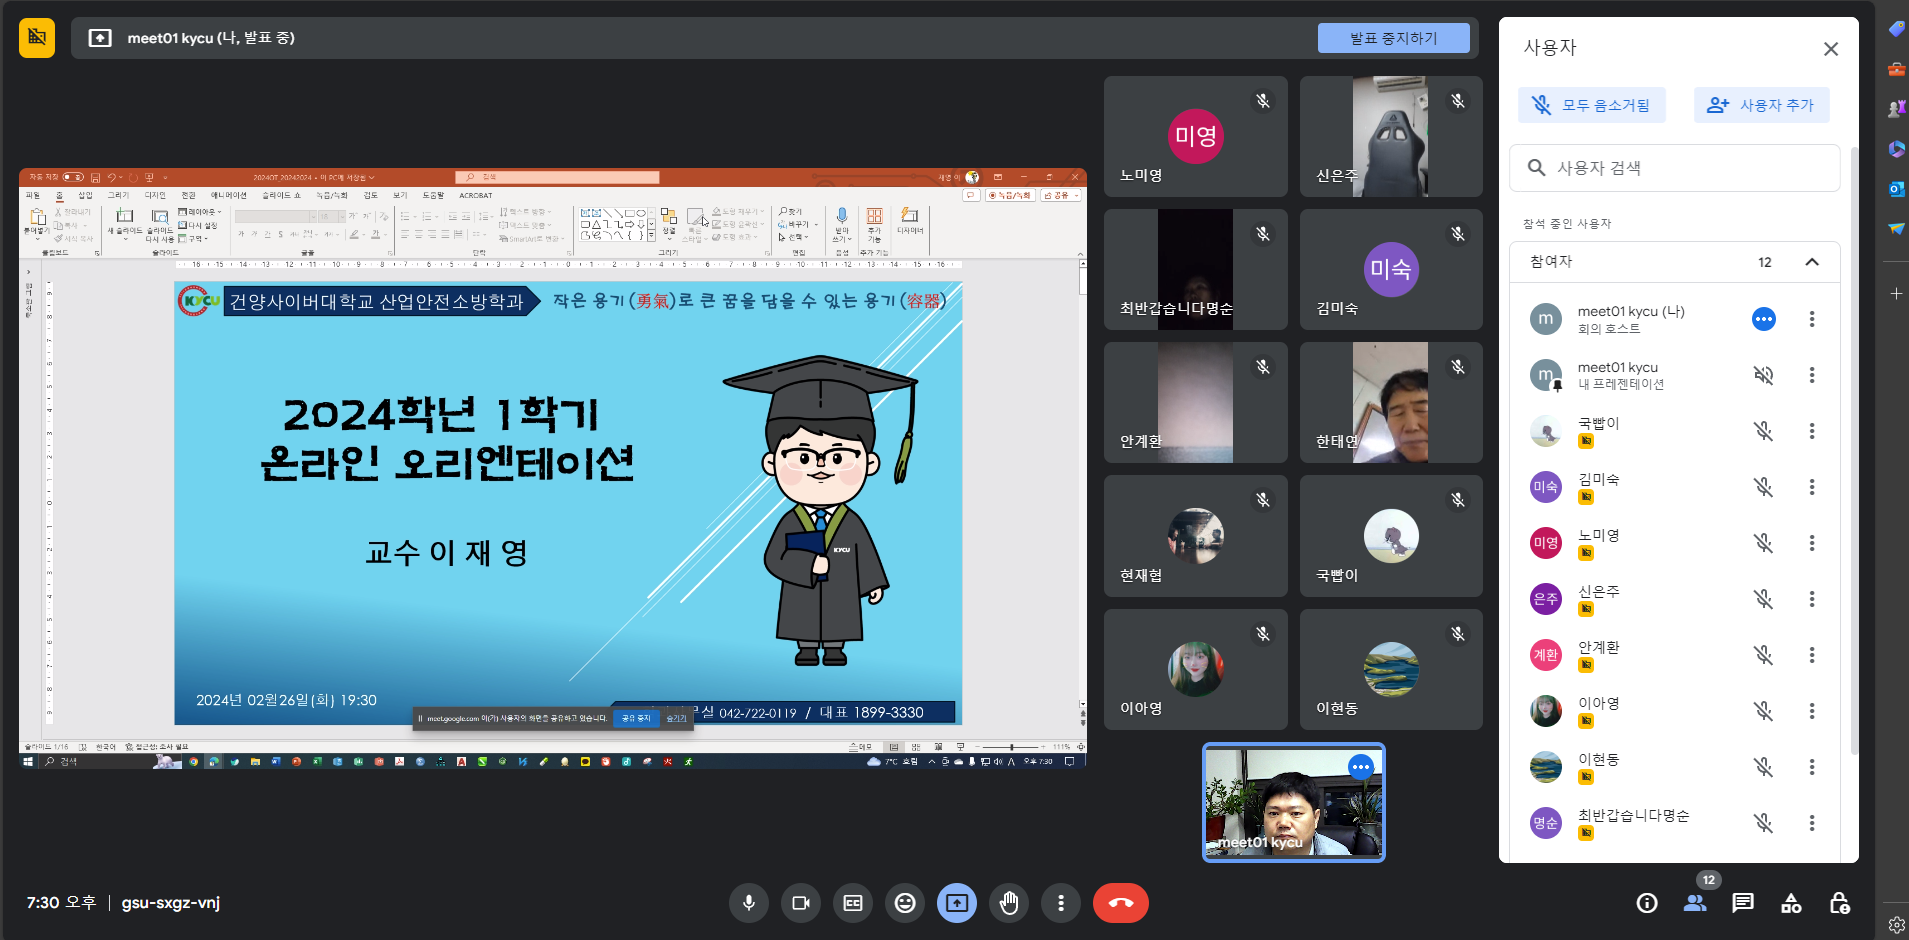This screenshot has width=1909, height=940.
Task: Click 공유 중지 stop sharing button in banner
Action: [636, 718]
